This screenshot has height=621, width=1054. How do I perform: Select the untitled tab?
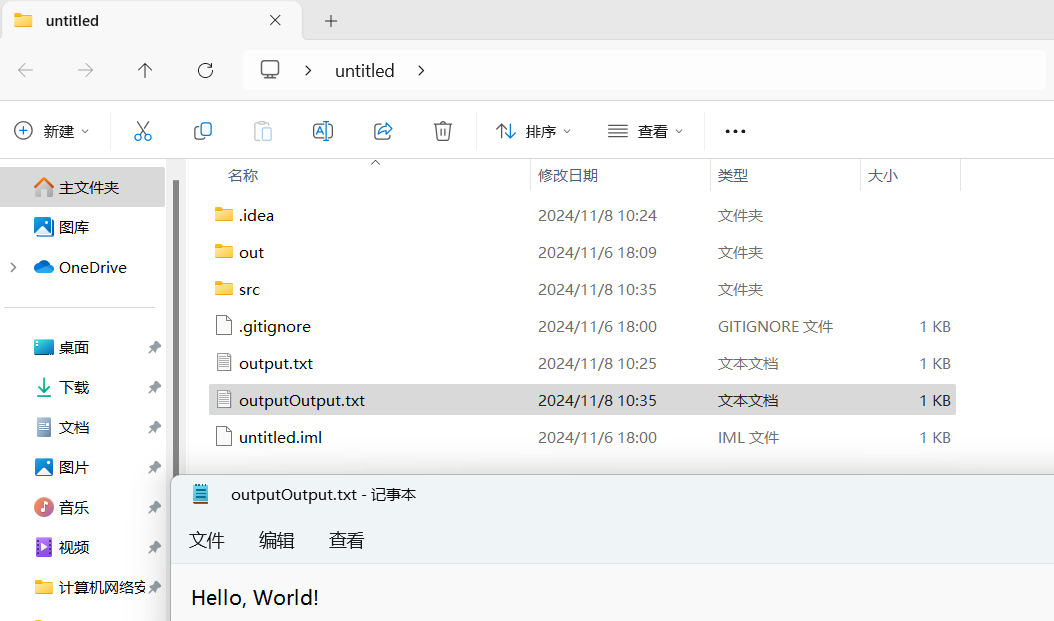(x=151, y=21)
